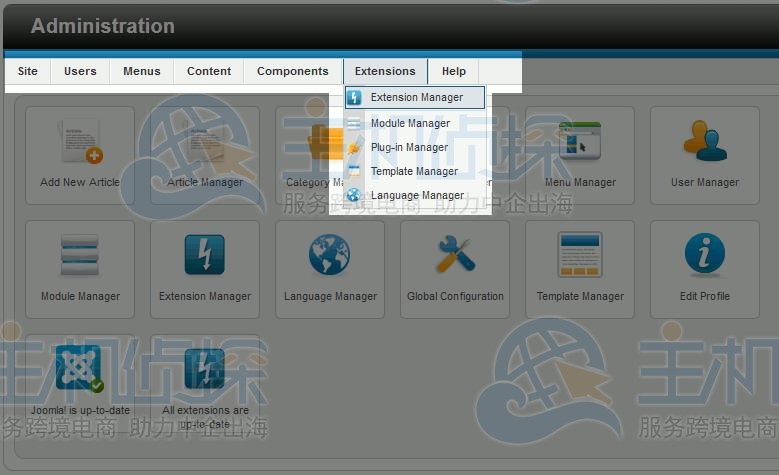This screenshot has height=475, width=779.
Task: Click the All extensions are up-to-date text
Action: click(205, 417)
